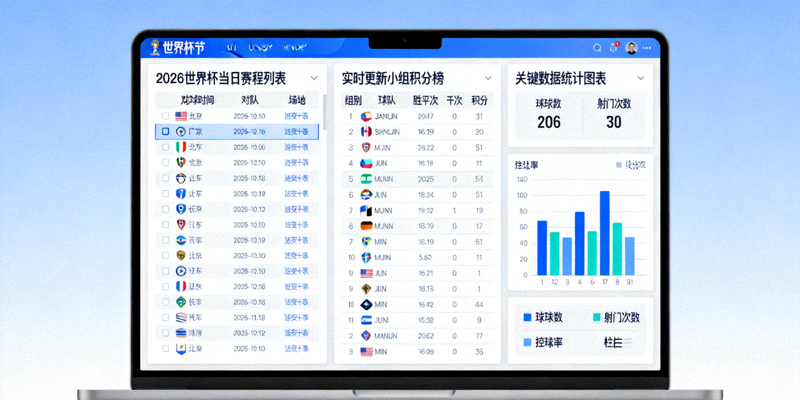Click the French flag icon in schedule list
The height and width of the screenshot is (400, 800).
pyautogui.click(x=181, y=286)
